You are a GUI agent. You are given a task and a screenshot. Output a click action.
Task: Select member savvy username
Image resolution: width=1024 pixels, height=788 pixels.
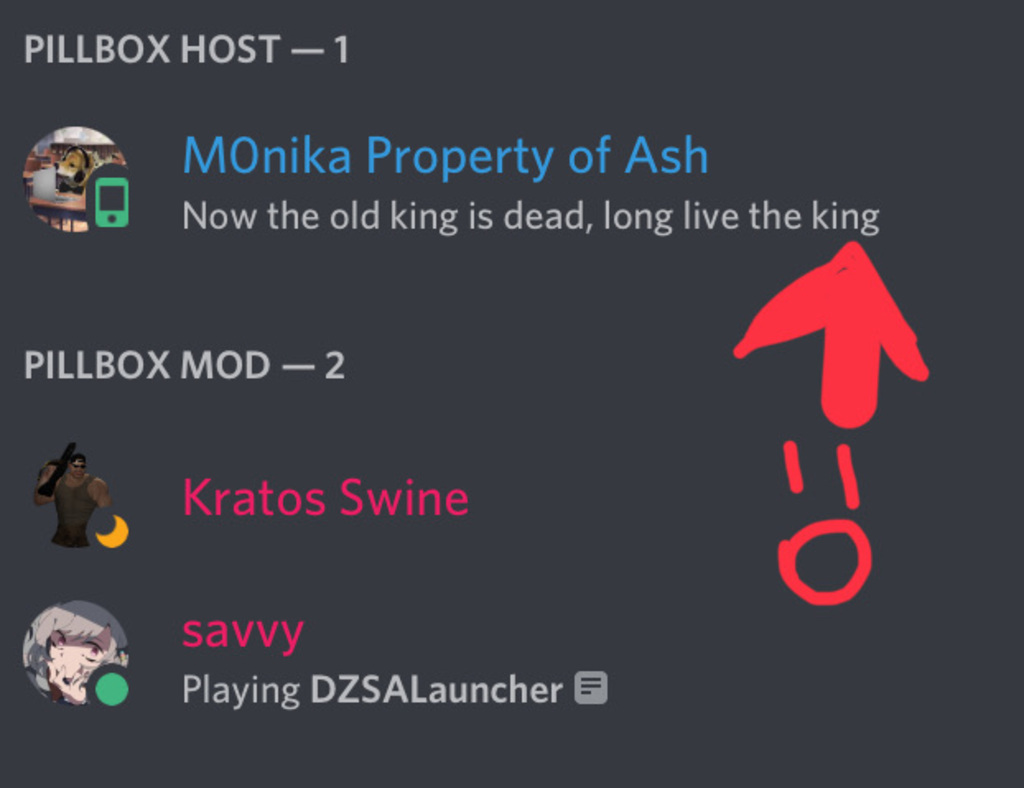[243, 633]
